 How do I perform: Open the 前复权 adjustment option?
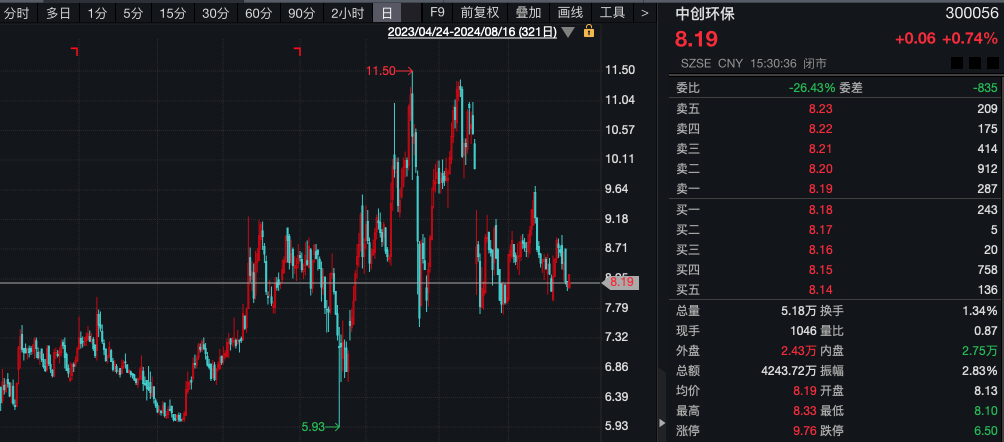click(x=479, y=13)
